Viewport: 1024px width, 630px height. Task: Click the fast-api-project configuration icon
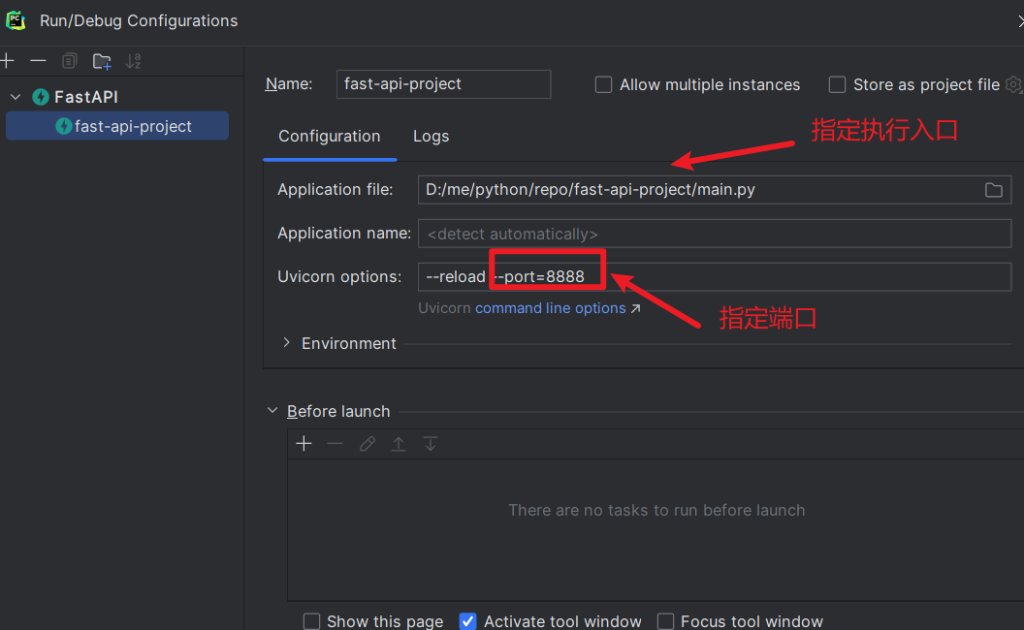63,125
